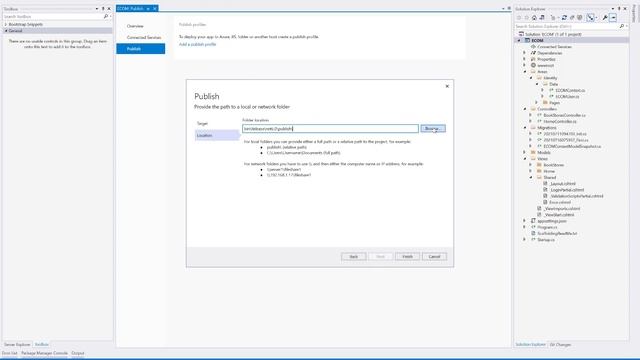Viewport: 640px width, 360px height.
Task: Switch to the Server Explorer tab
Action: 17,344
